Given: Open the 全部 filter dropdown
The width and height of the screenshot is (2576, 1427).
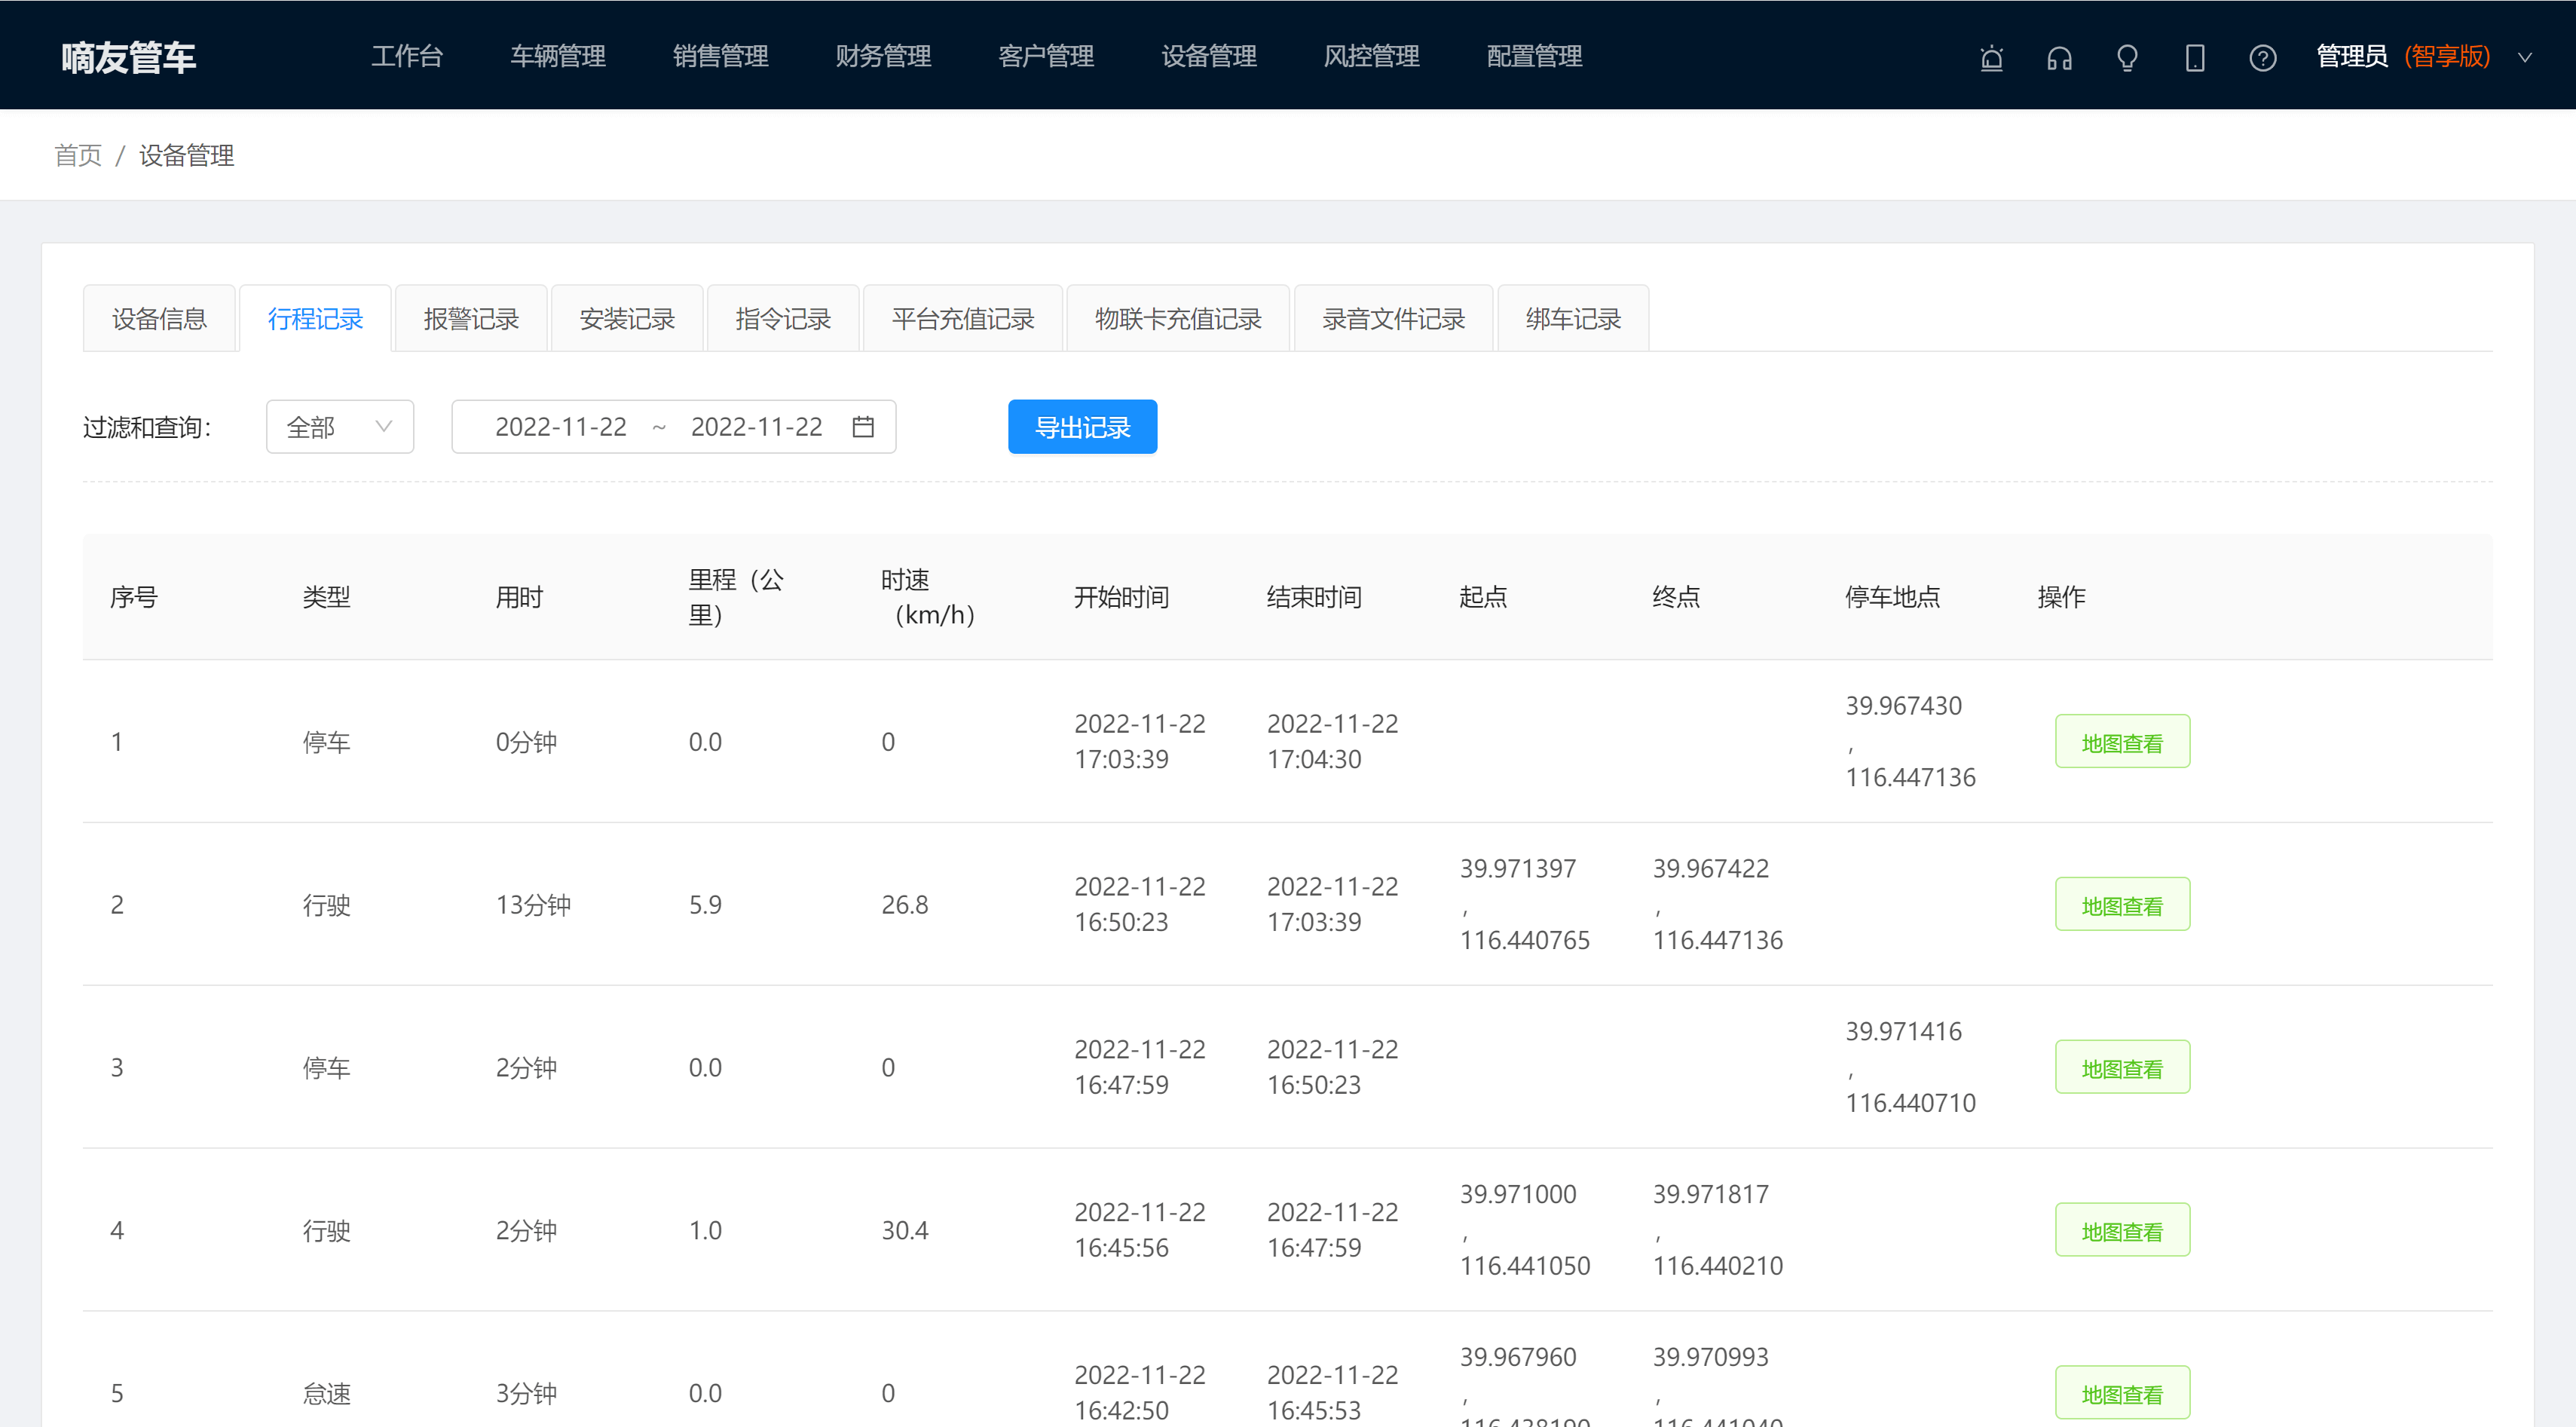Looking at the screenshot, I should [340, 427].
